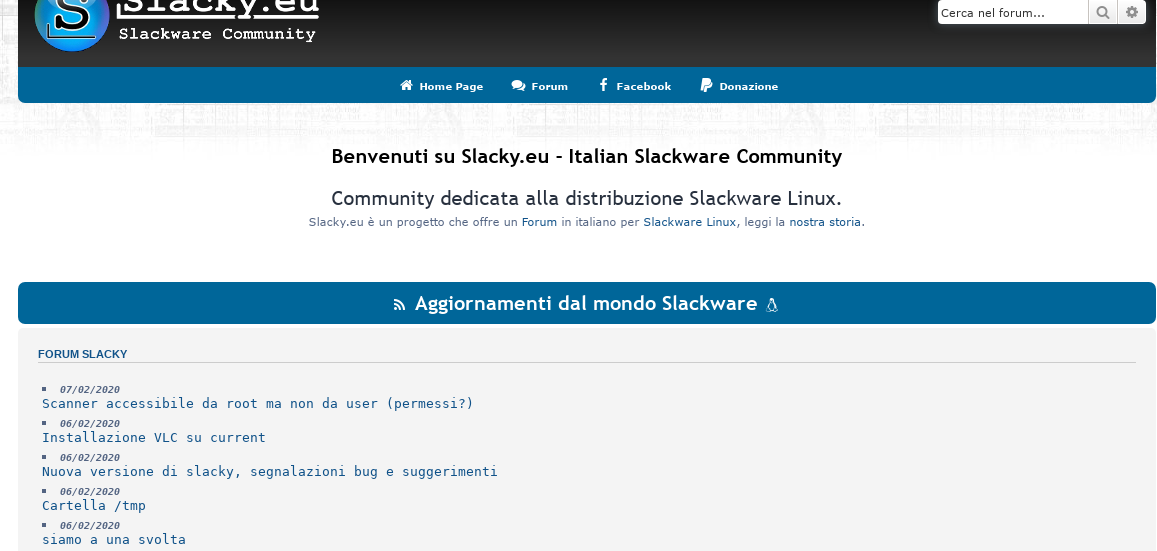Click the 'Slackware Community' tagline text
Viewport: 1157px width, 551px height.
(x=217, y=34)
